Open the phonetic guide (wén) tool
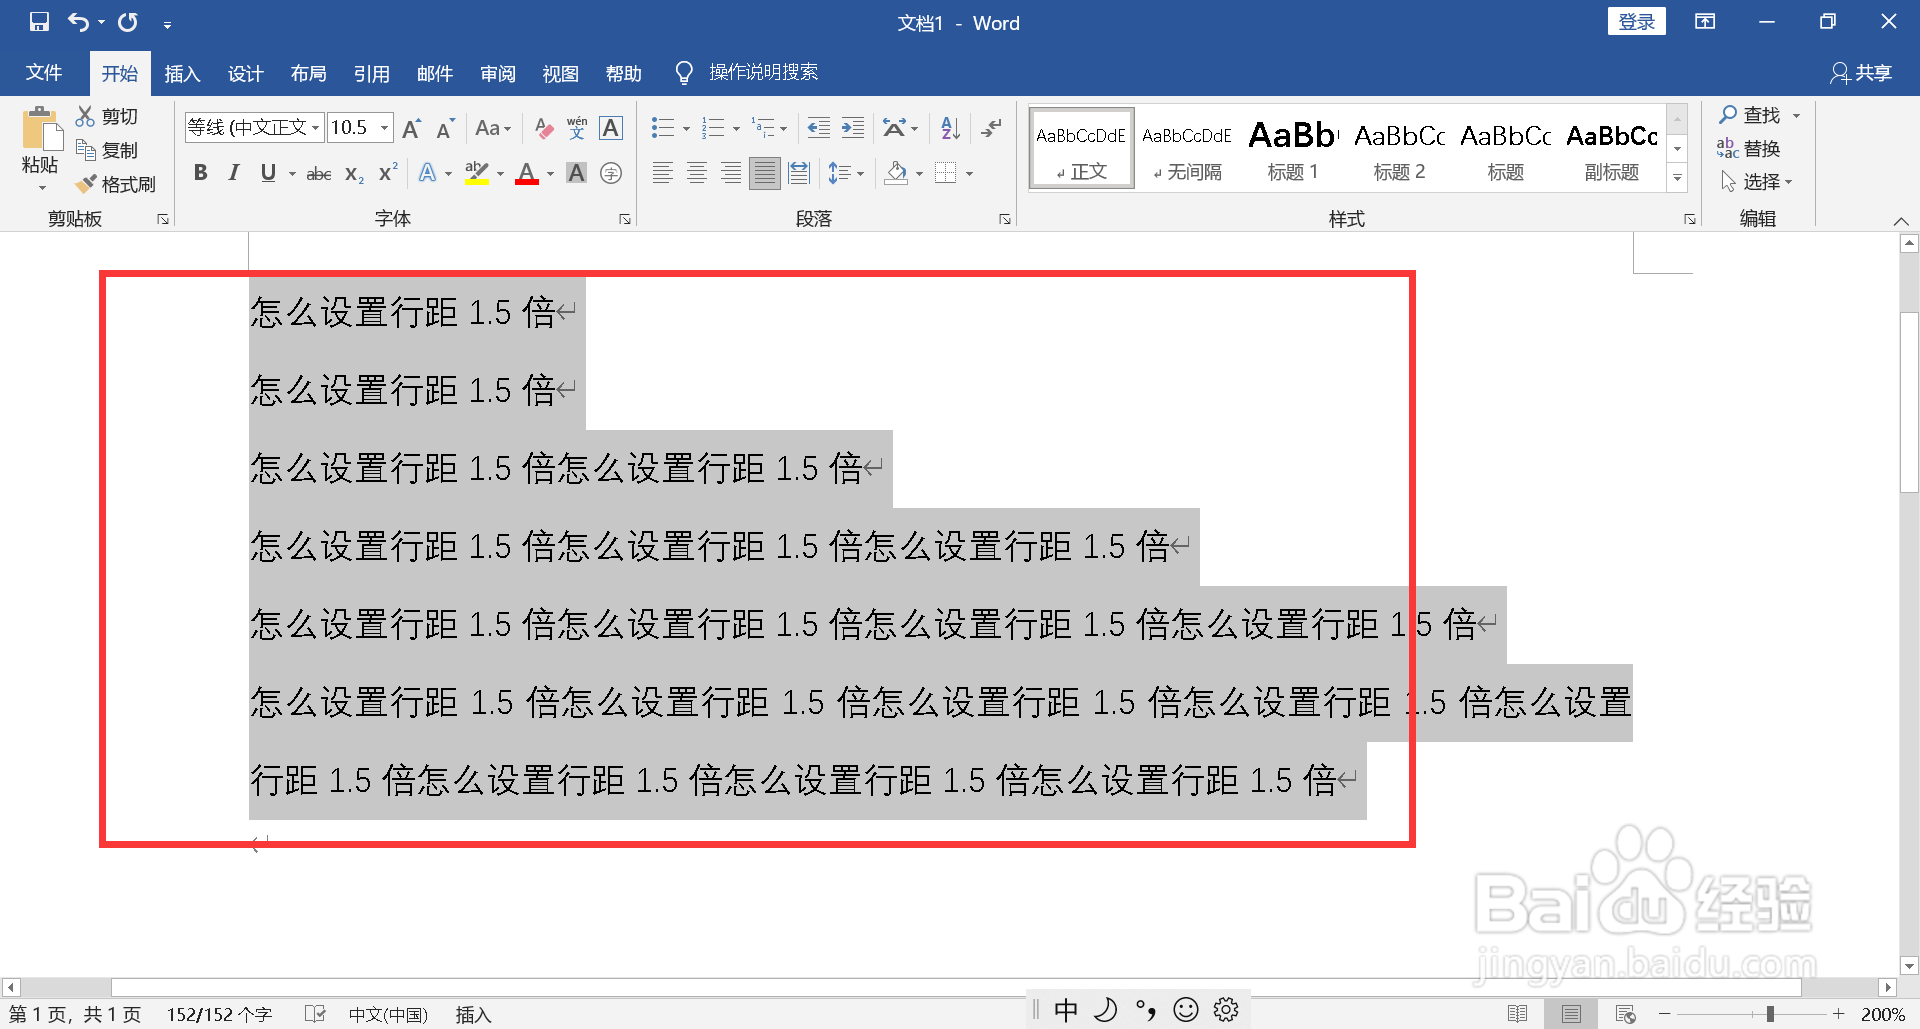Viewport: 1920px width, 1029px height. pyautogui.click(x=577, y=128)
